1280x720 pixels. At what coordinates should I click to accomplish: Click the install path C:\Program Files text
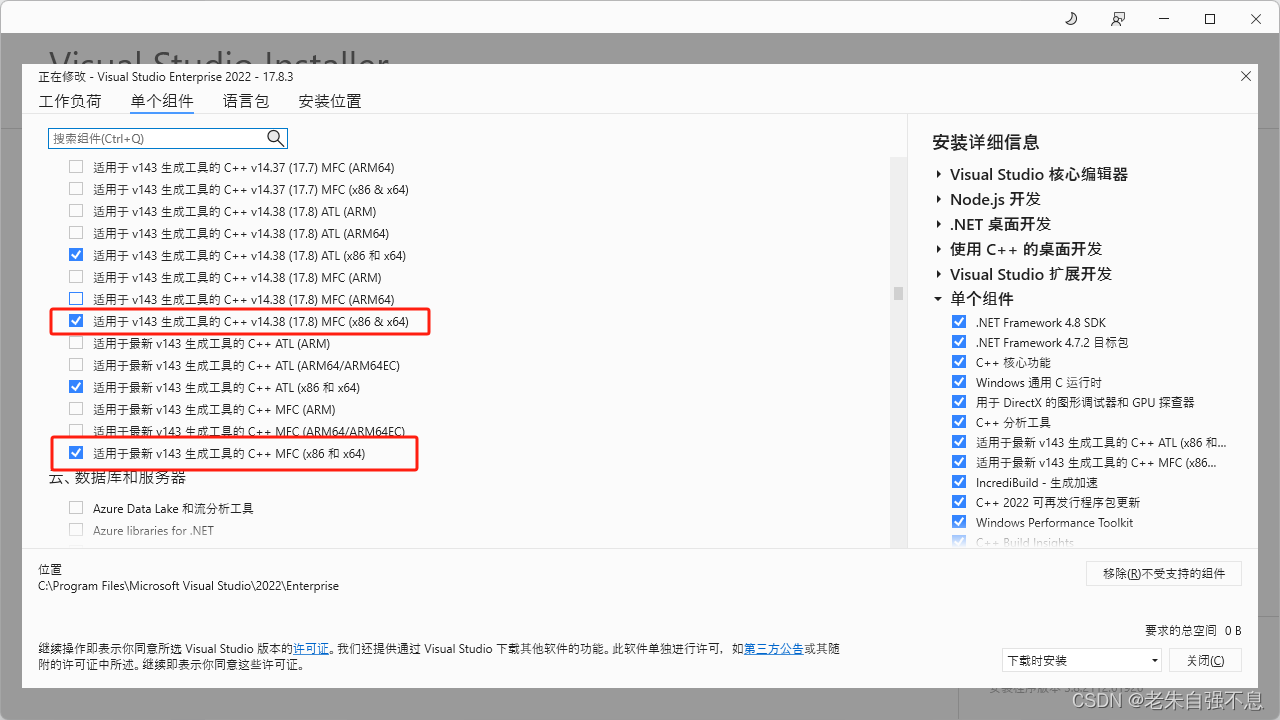point(188,586)
